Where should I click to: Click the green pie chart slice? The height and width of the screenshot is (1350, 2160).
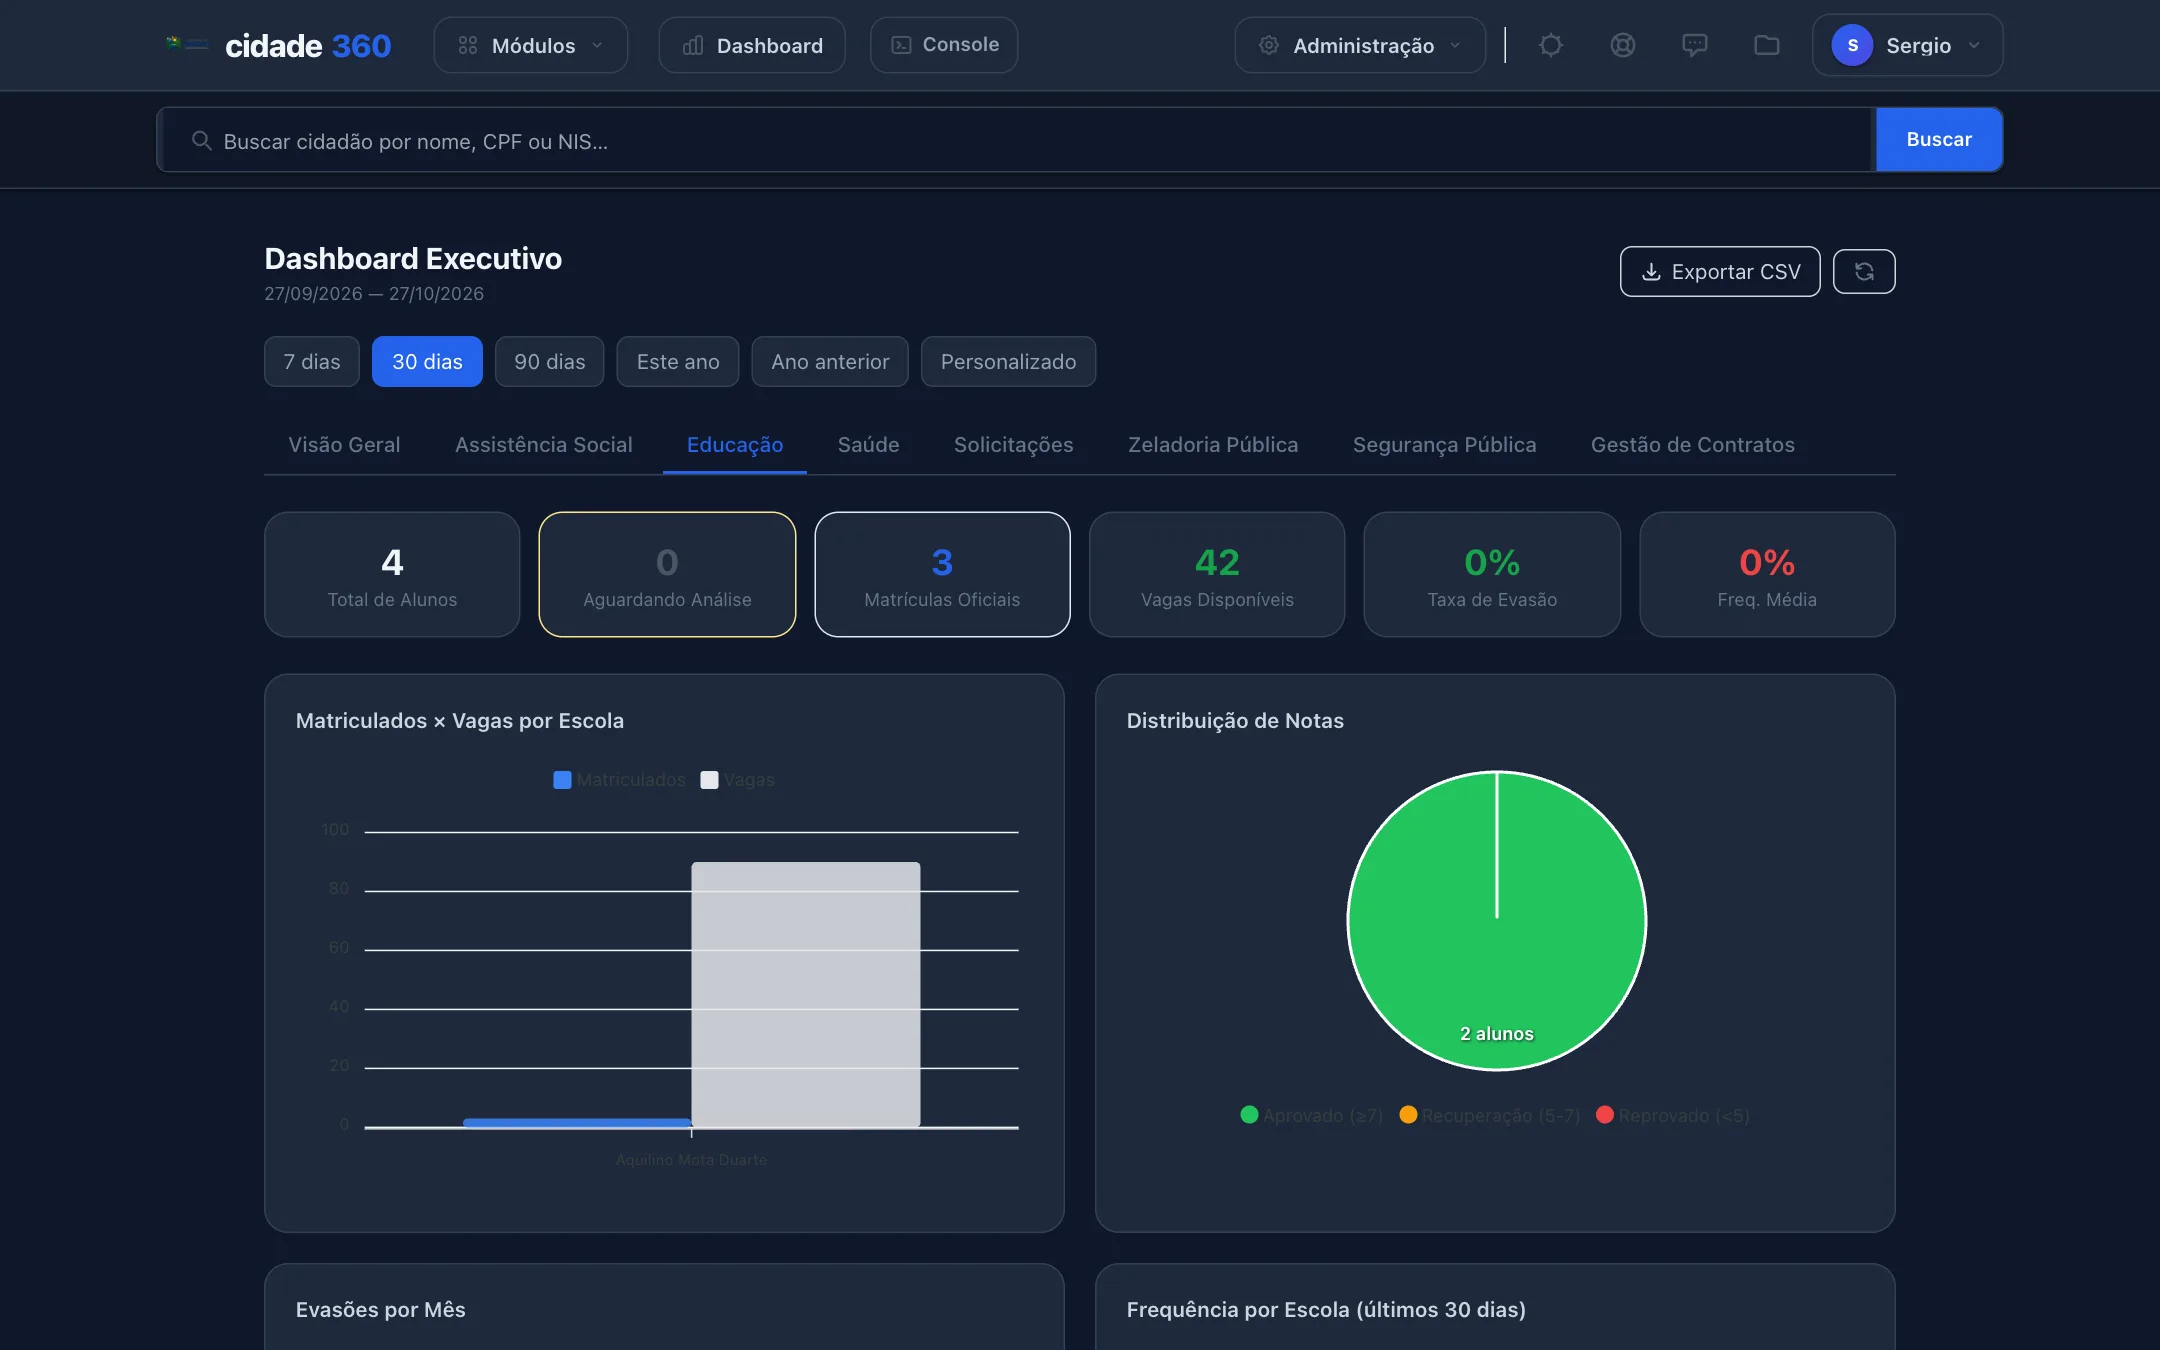tap(1497, 920)
